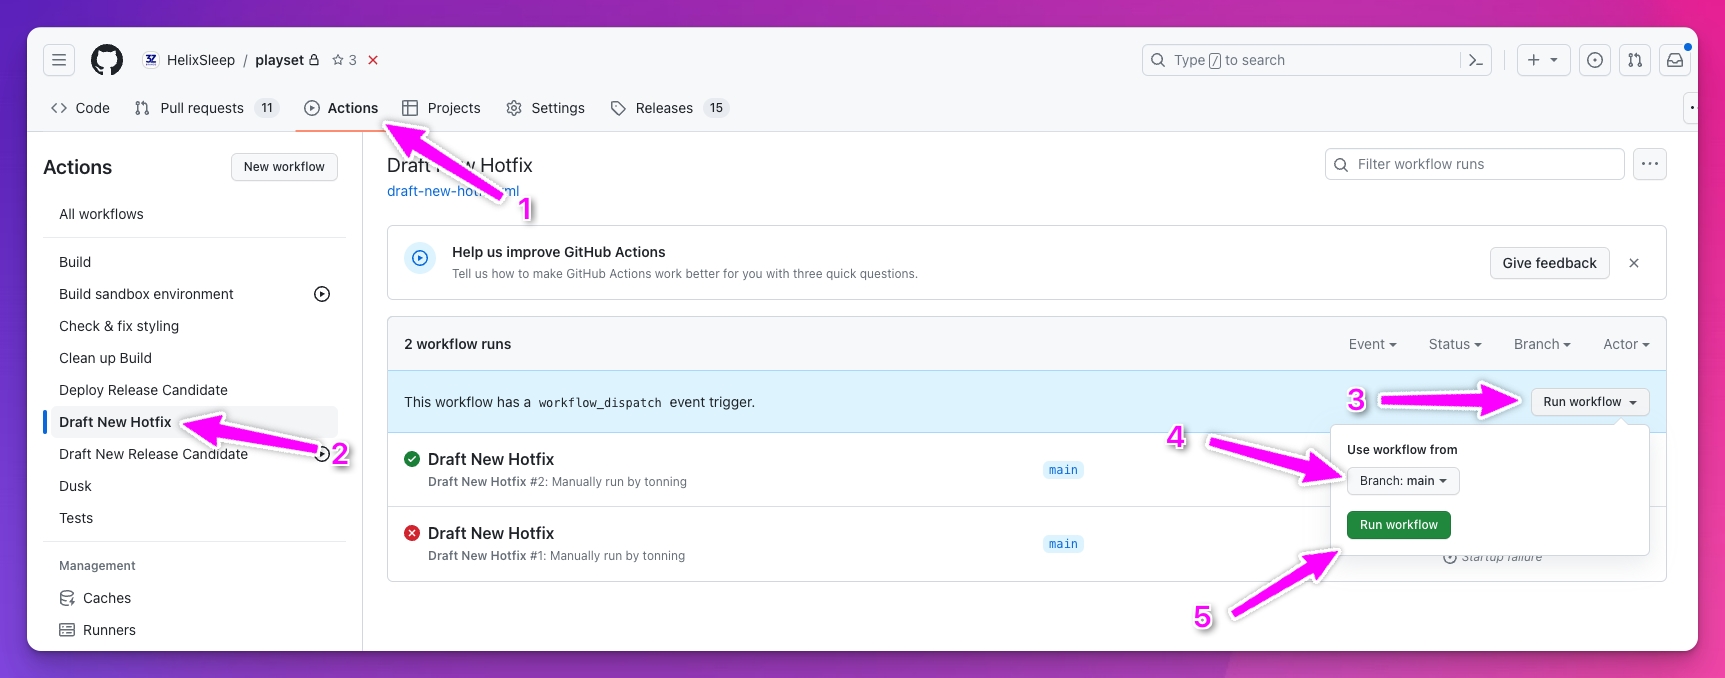The height and width of the screenshot is (678, 1725).
Task: Select Deploy Release Candidate workflow
Action: coord(143,390)
